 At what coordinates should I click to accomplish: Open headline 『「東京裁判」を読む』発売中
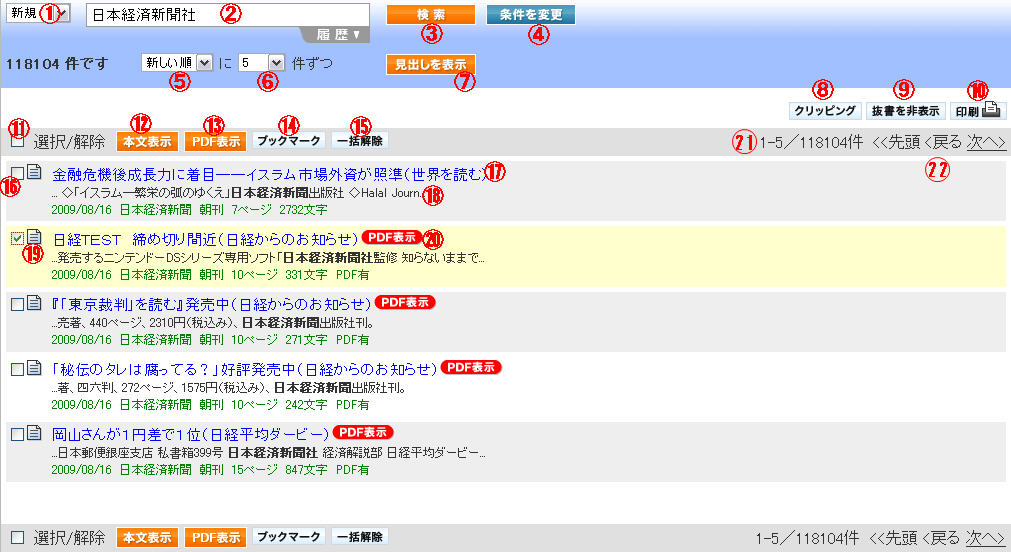211,304
